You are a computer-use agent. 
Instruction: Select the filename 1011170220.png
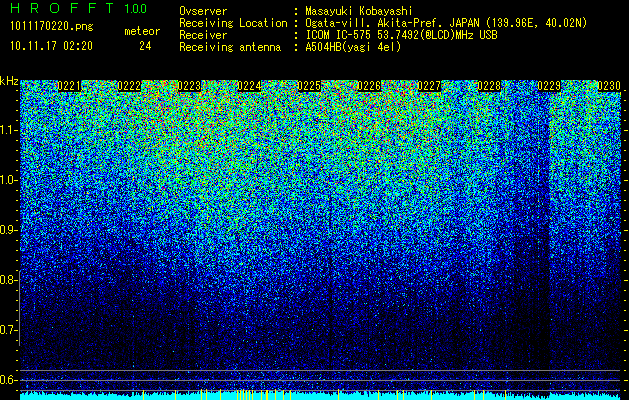pyautogui.click(x=52, y=27)
